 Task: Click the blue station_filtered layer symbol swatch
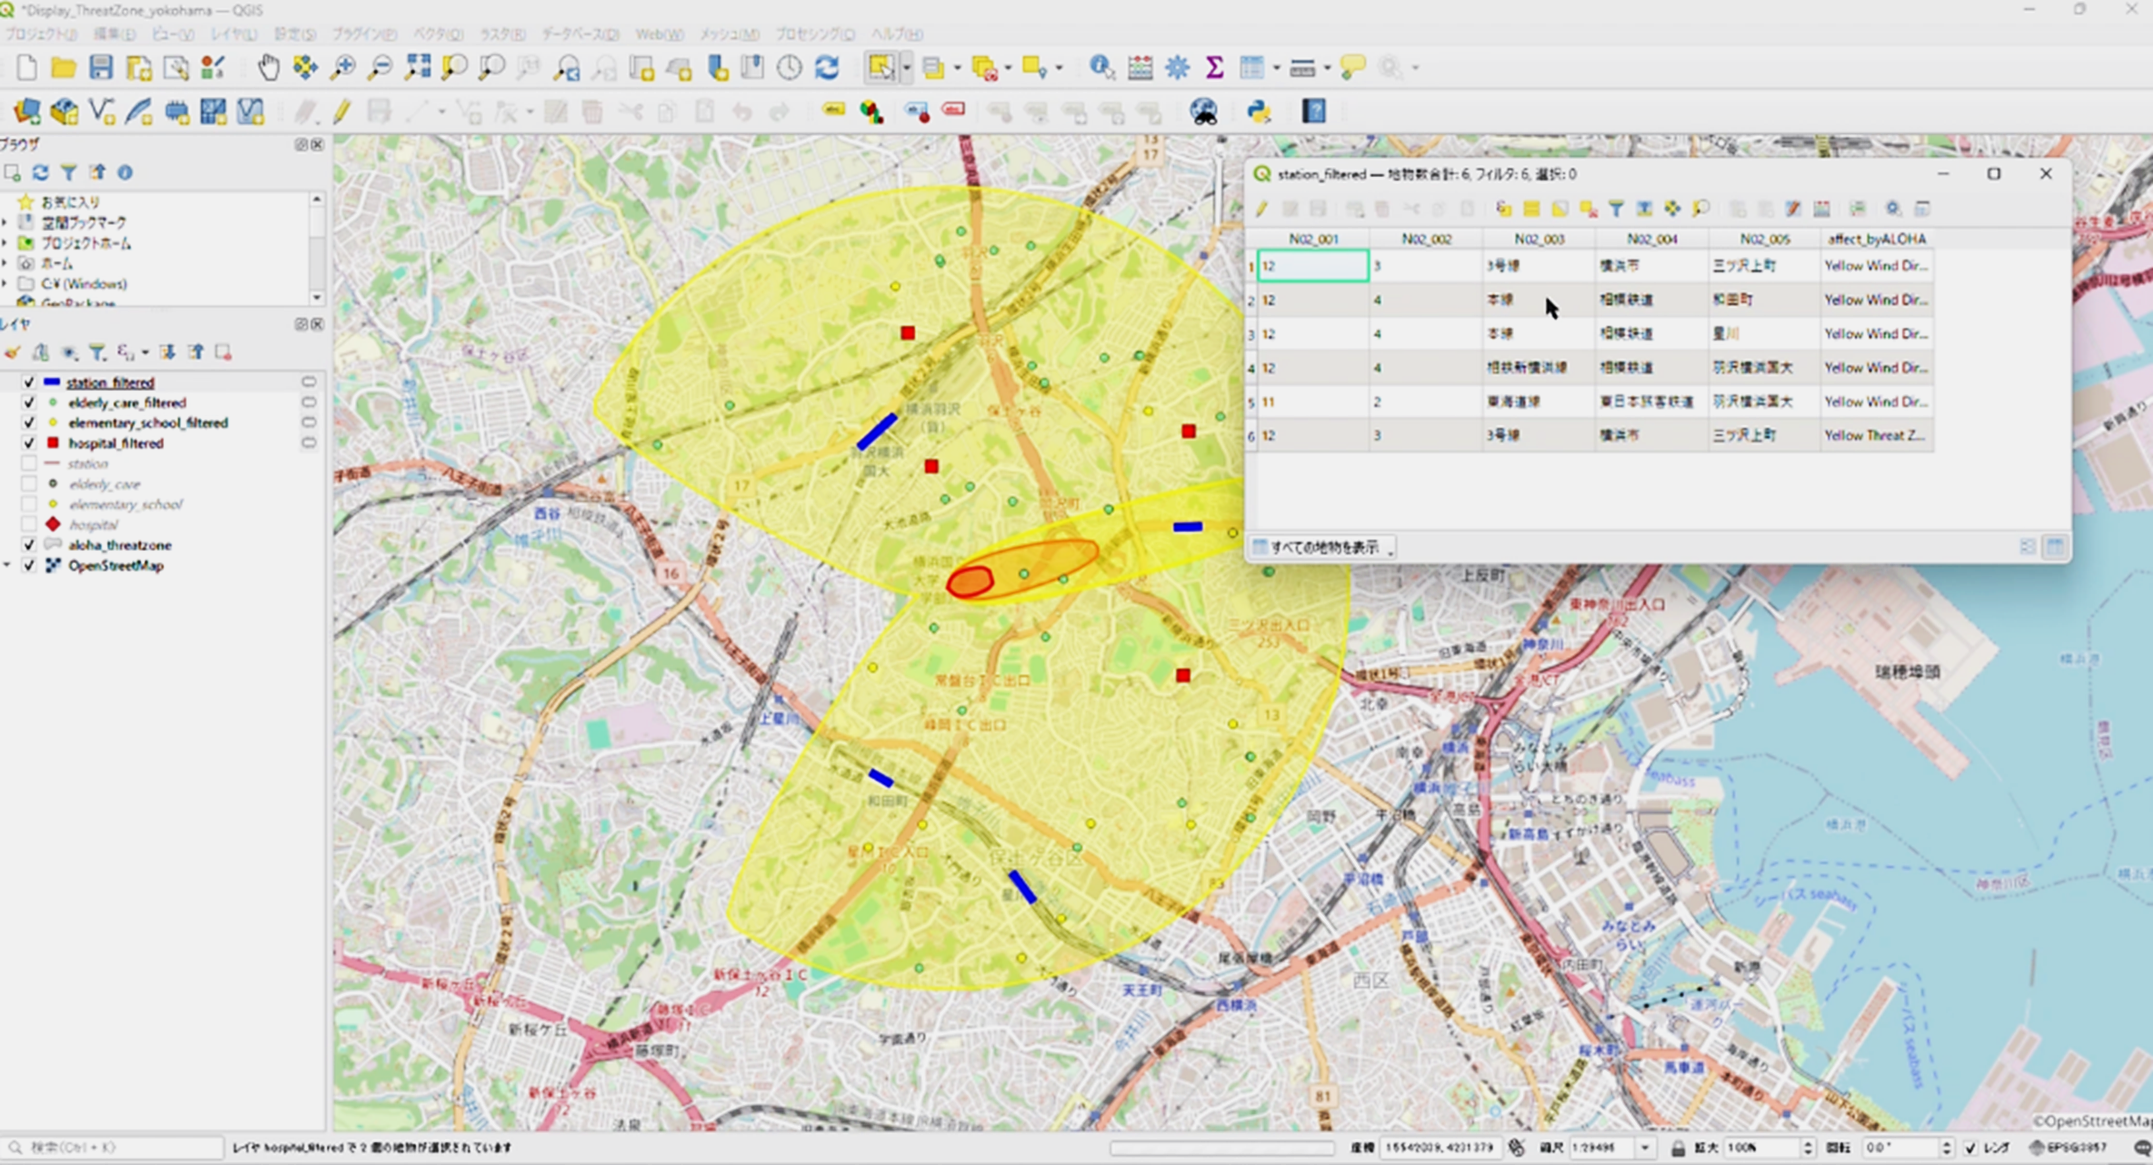(x=52, y=382)
